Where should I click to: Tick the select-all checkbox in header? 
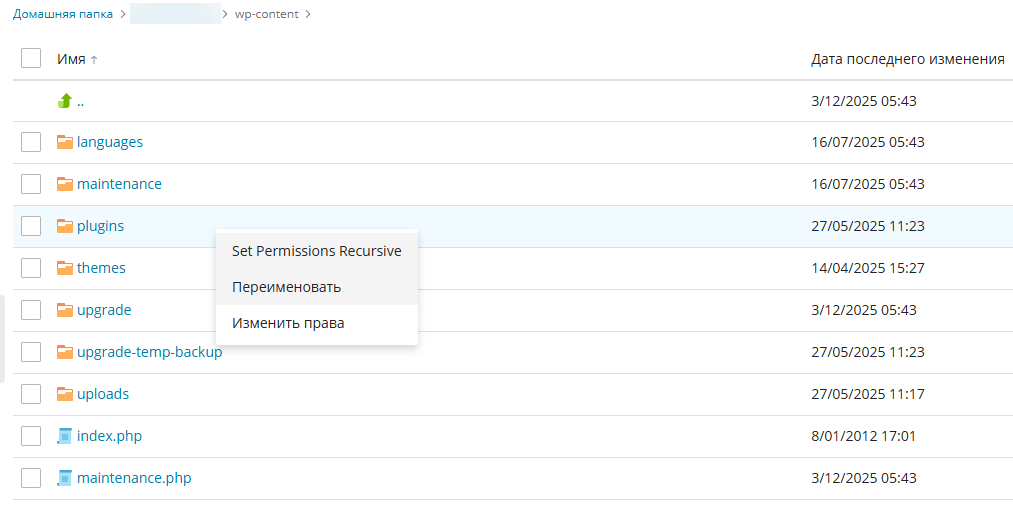(x=31, y=59)
